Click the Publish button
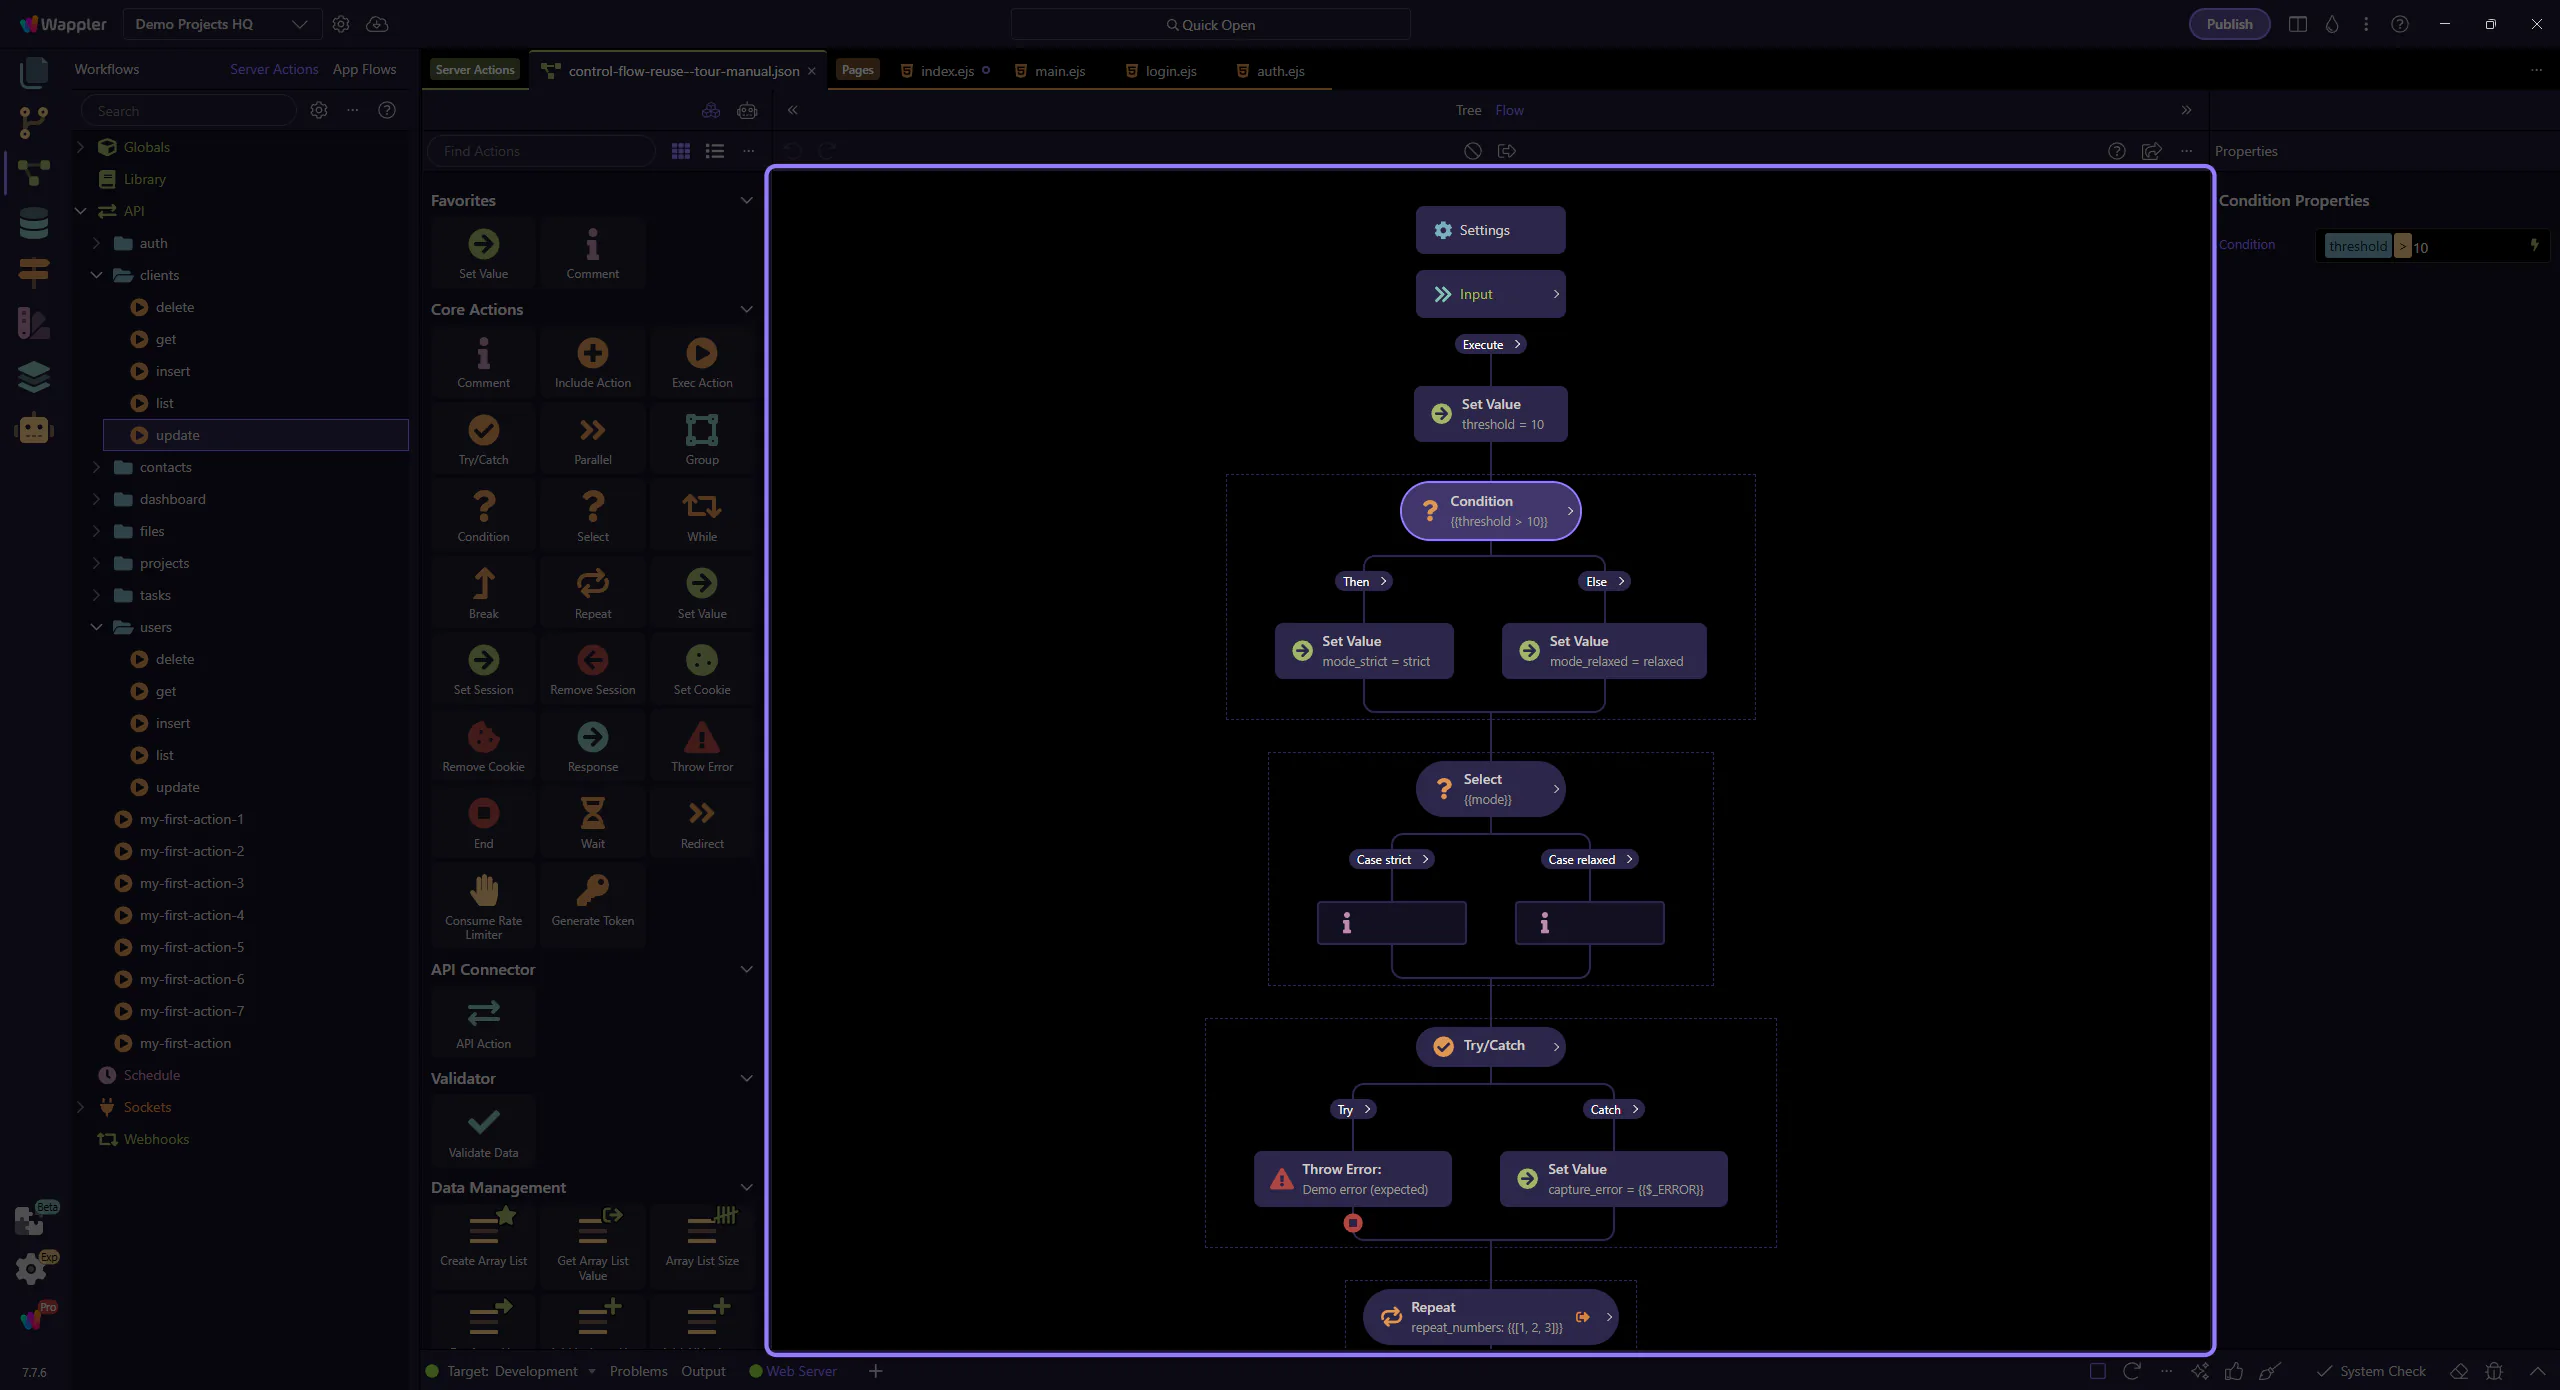The height and width of the screenshot is (1390, 2560). click(2228, 24)
